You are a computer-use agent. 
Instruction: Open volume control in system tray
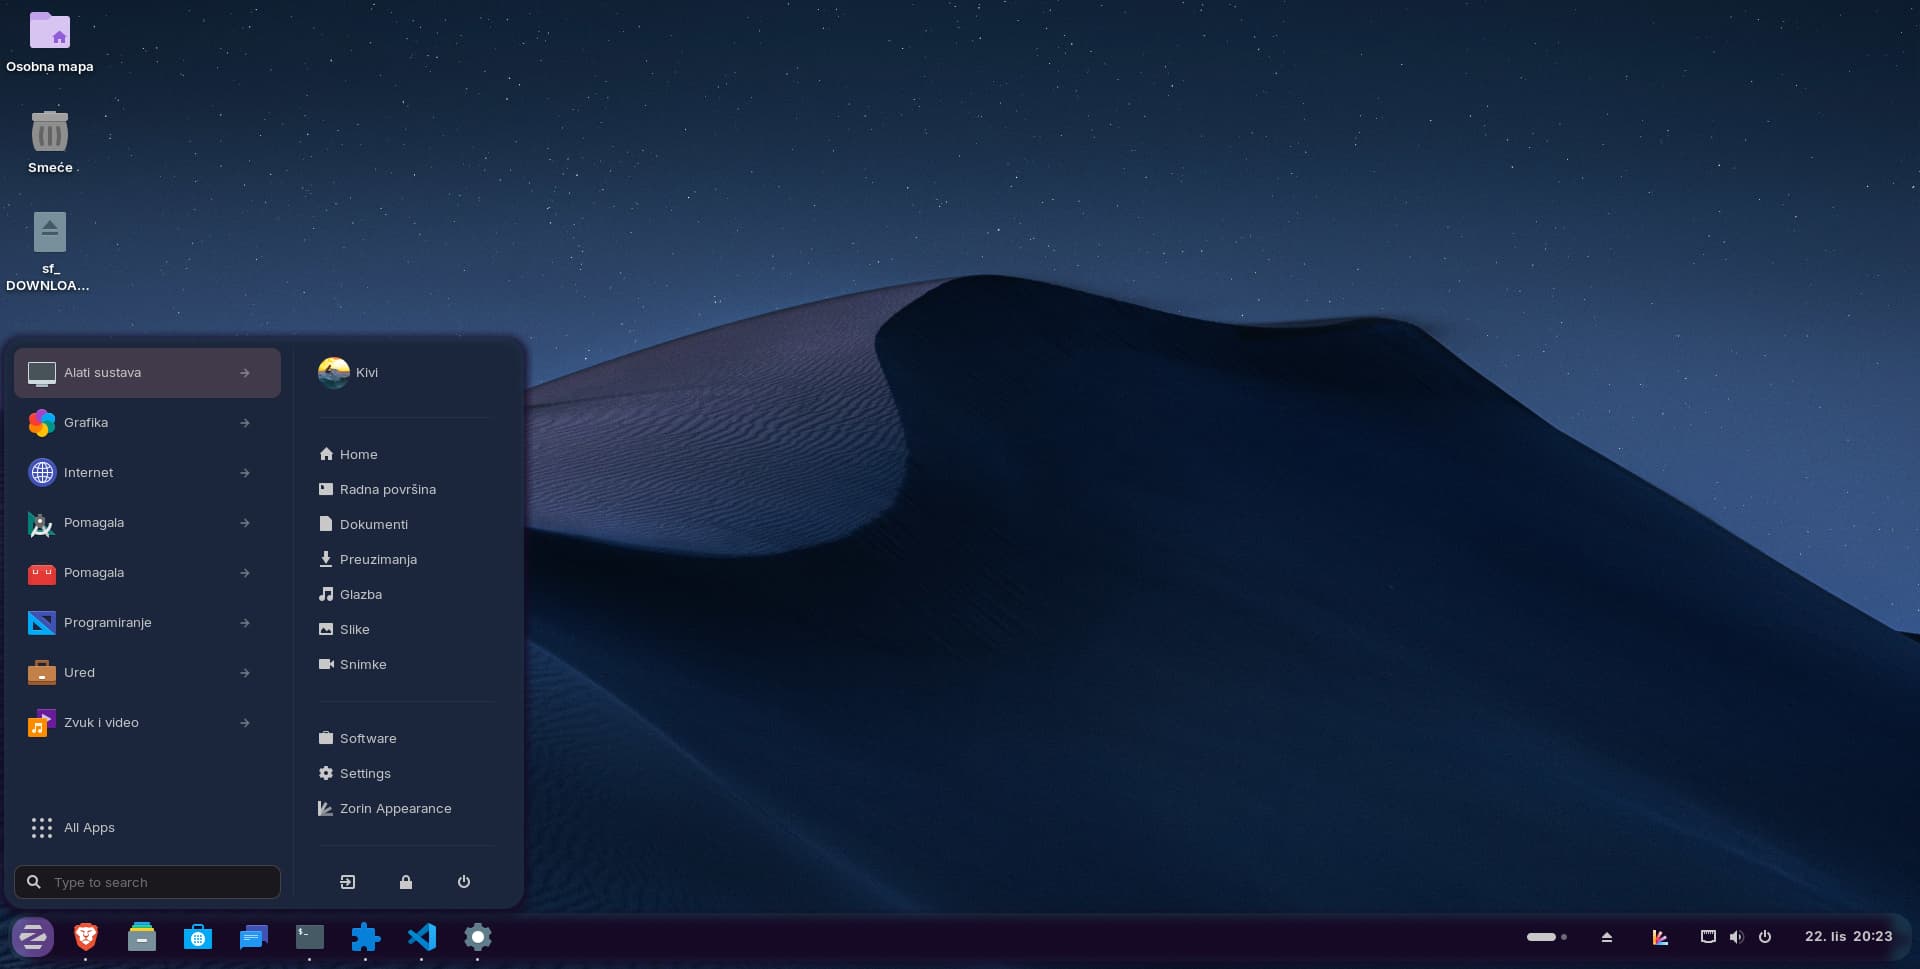pyautogui.click(x=1736, y=937)
